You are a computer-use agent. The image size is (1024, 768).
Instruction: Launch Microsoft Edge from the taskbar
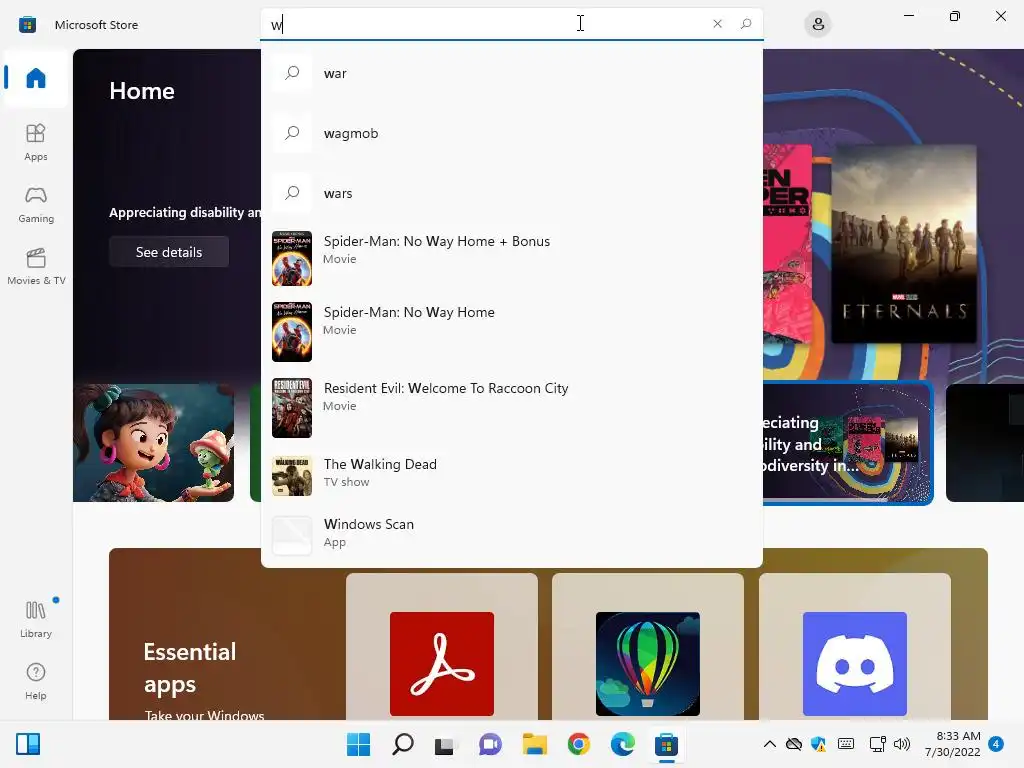click(622, 744)
